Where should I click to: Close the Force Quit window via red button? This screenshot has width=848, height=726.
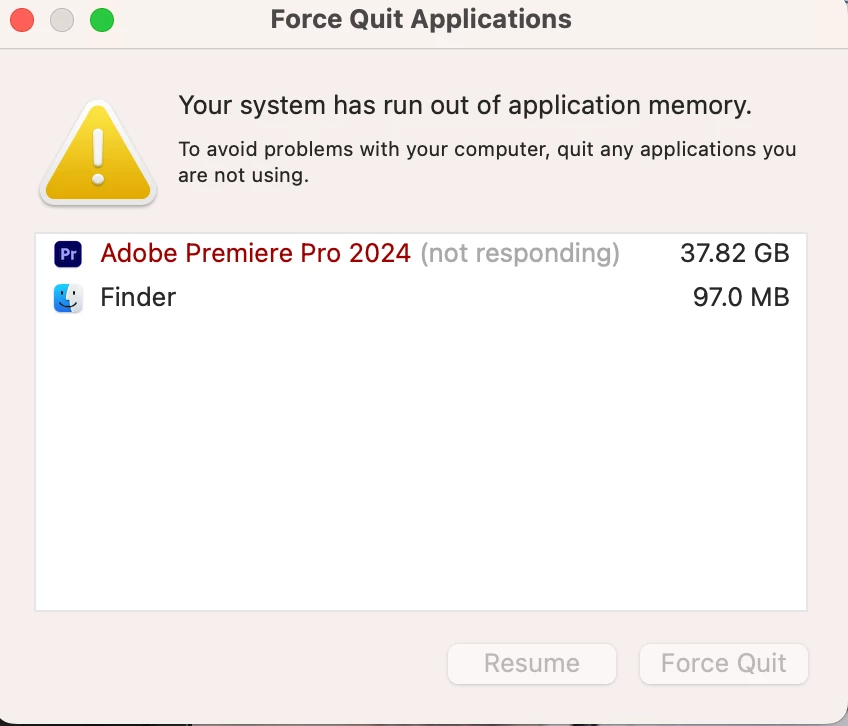[22, 19]
